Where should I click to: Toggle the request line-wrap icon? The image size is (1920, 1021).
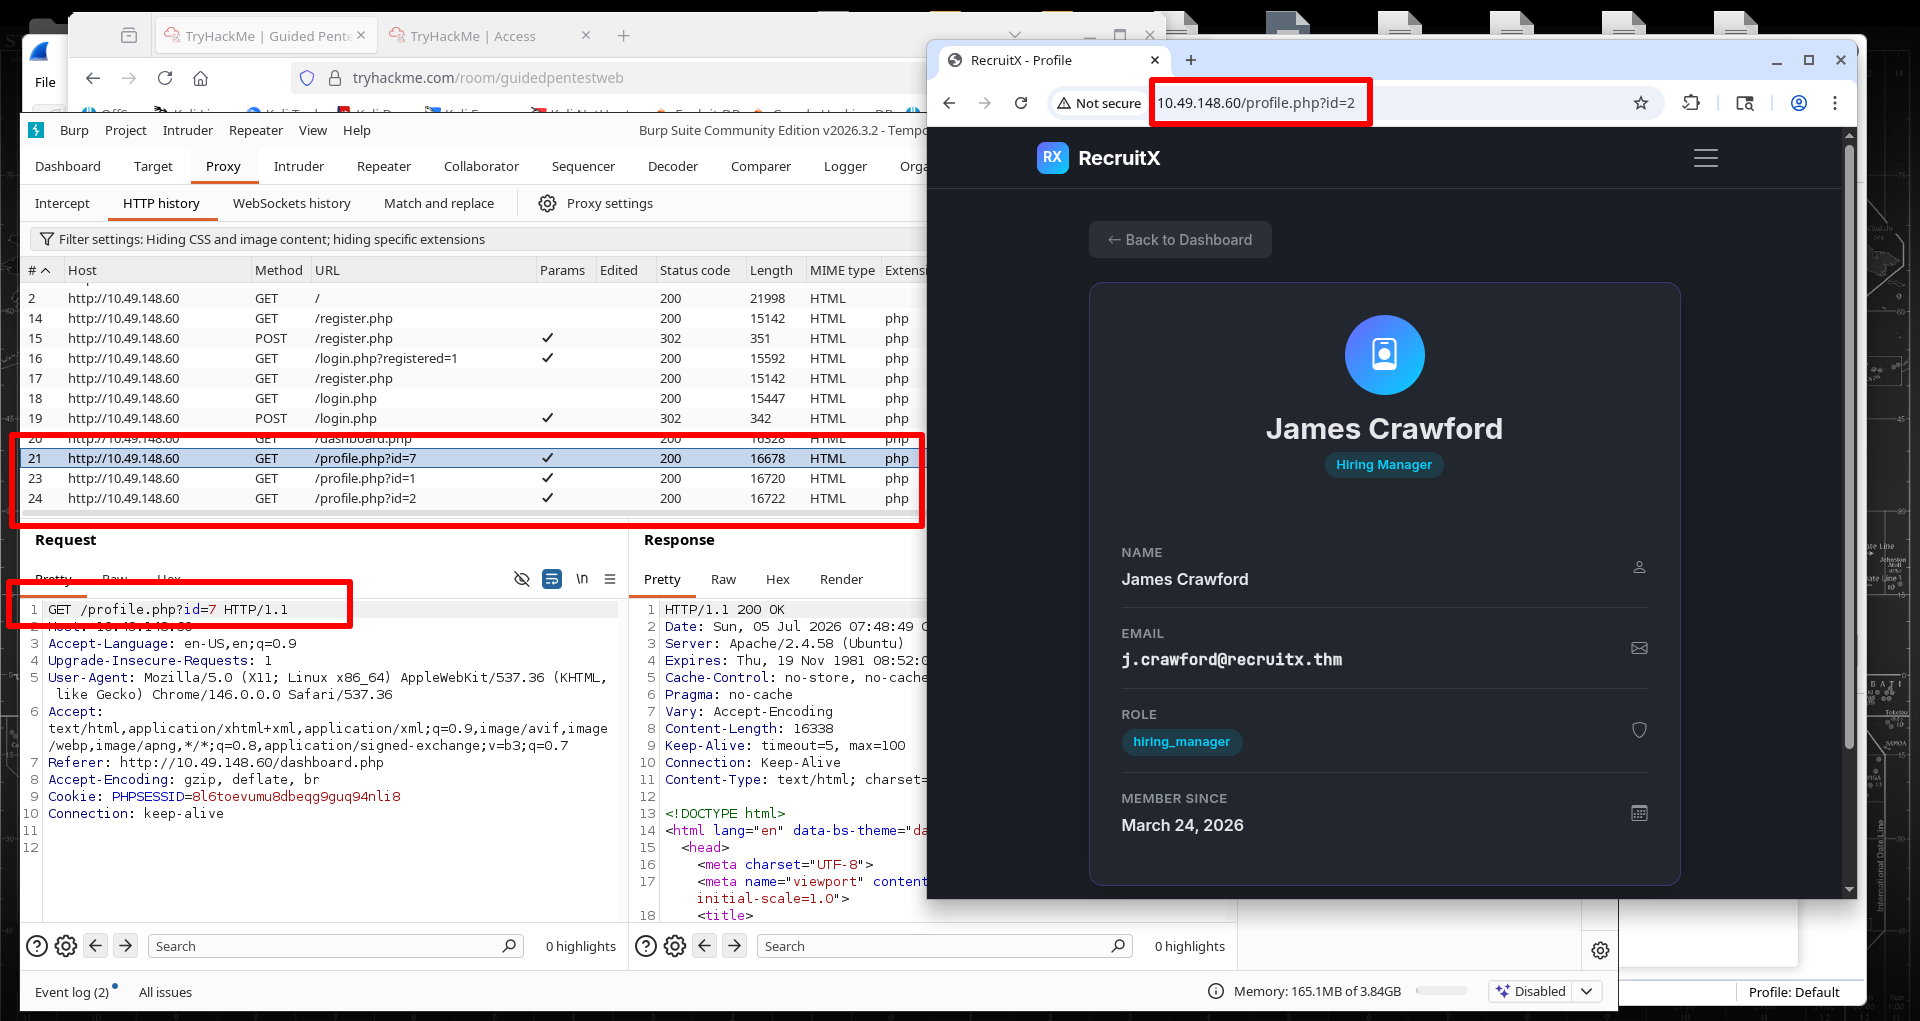pos(552,579)
